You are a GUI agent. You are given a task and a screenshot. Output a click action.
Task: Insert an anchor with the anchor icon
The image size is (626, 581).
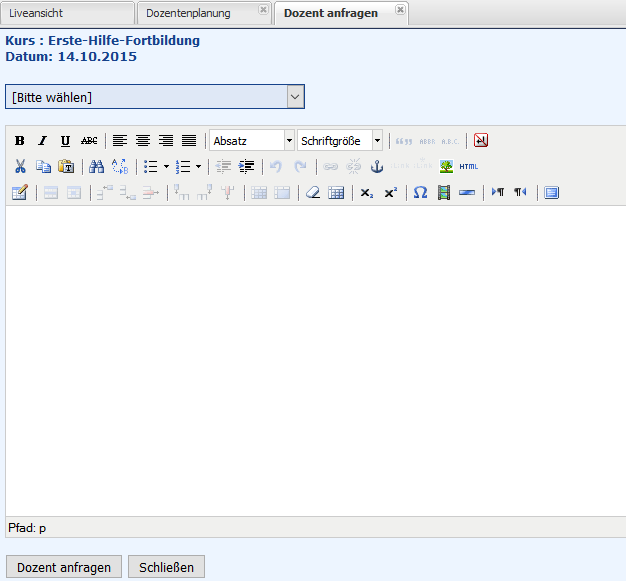[x=377, y=166]
